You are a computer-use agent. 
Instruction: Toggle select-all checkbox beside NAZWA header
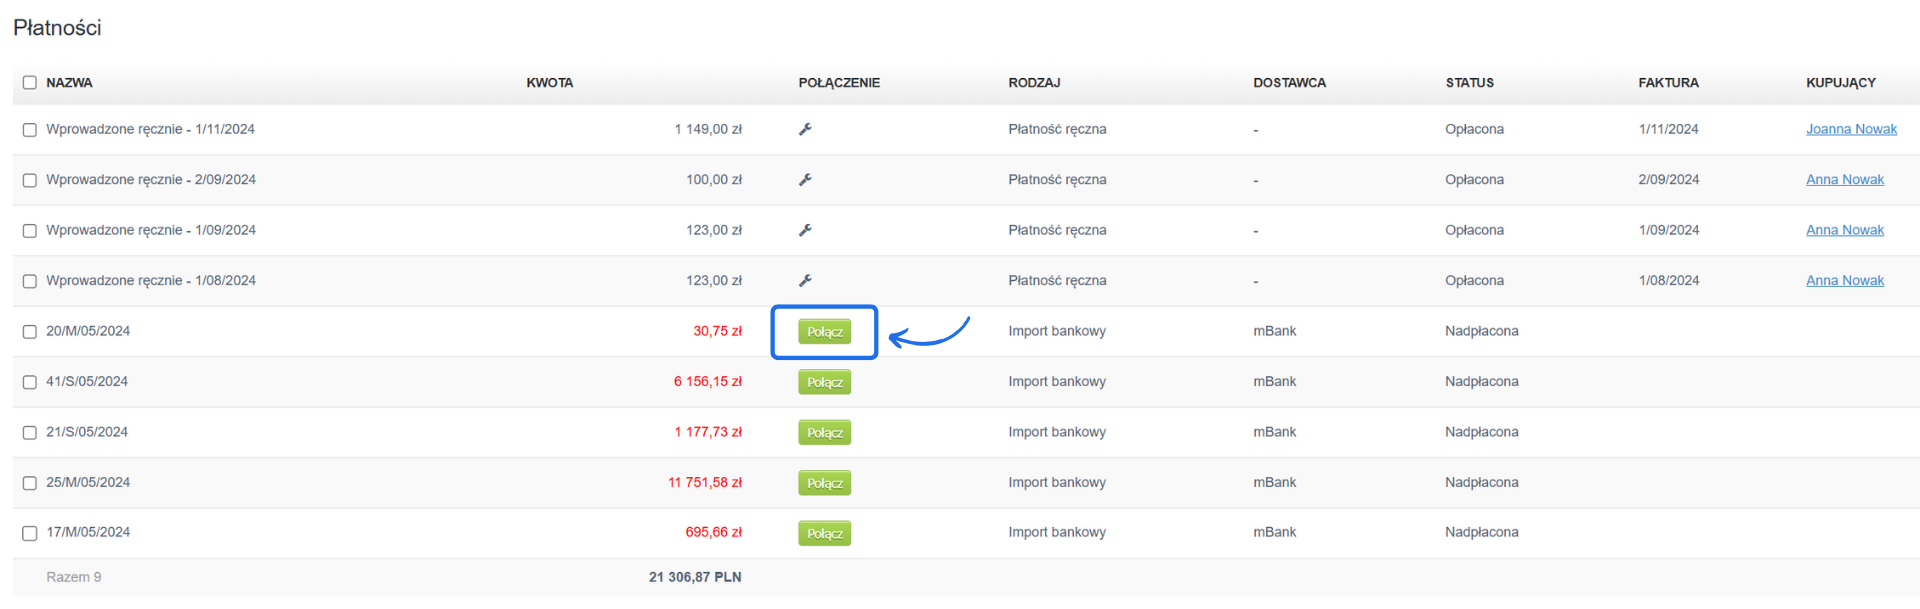pos(30,83)
